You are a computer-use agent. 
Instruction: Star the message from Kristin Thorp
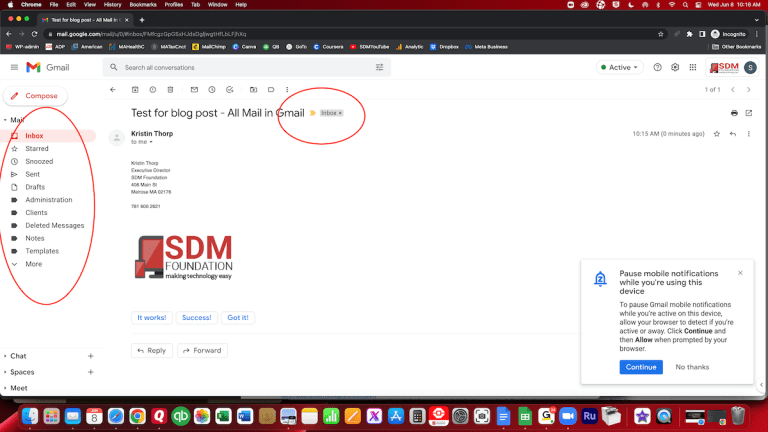coord(717,134)
